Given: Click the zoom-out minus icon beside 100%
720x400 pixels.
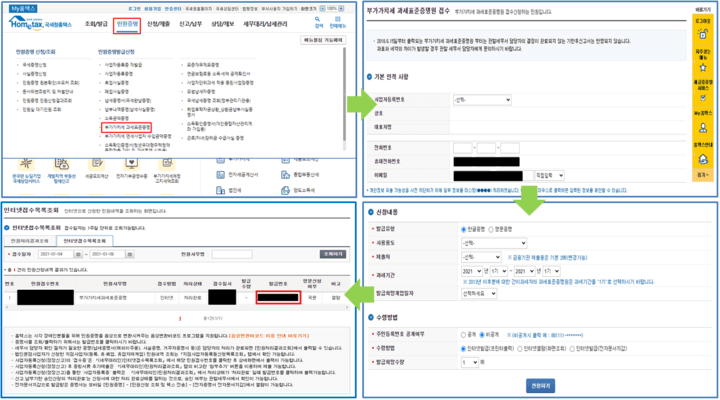Looking at the screenshot, I should pyautogui.click(x=322, y=9).
